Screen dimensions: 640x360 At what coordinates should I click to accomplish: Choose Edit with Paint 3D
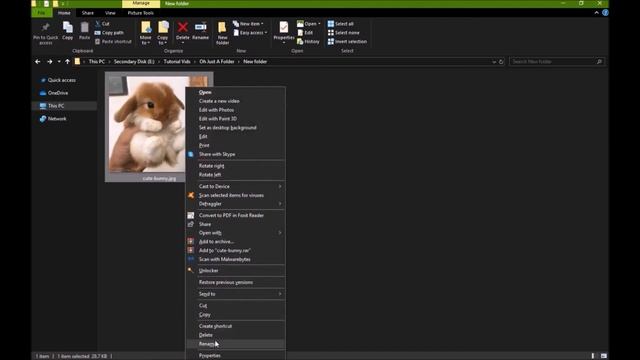click(x=236, y=119)
